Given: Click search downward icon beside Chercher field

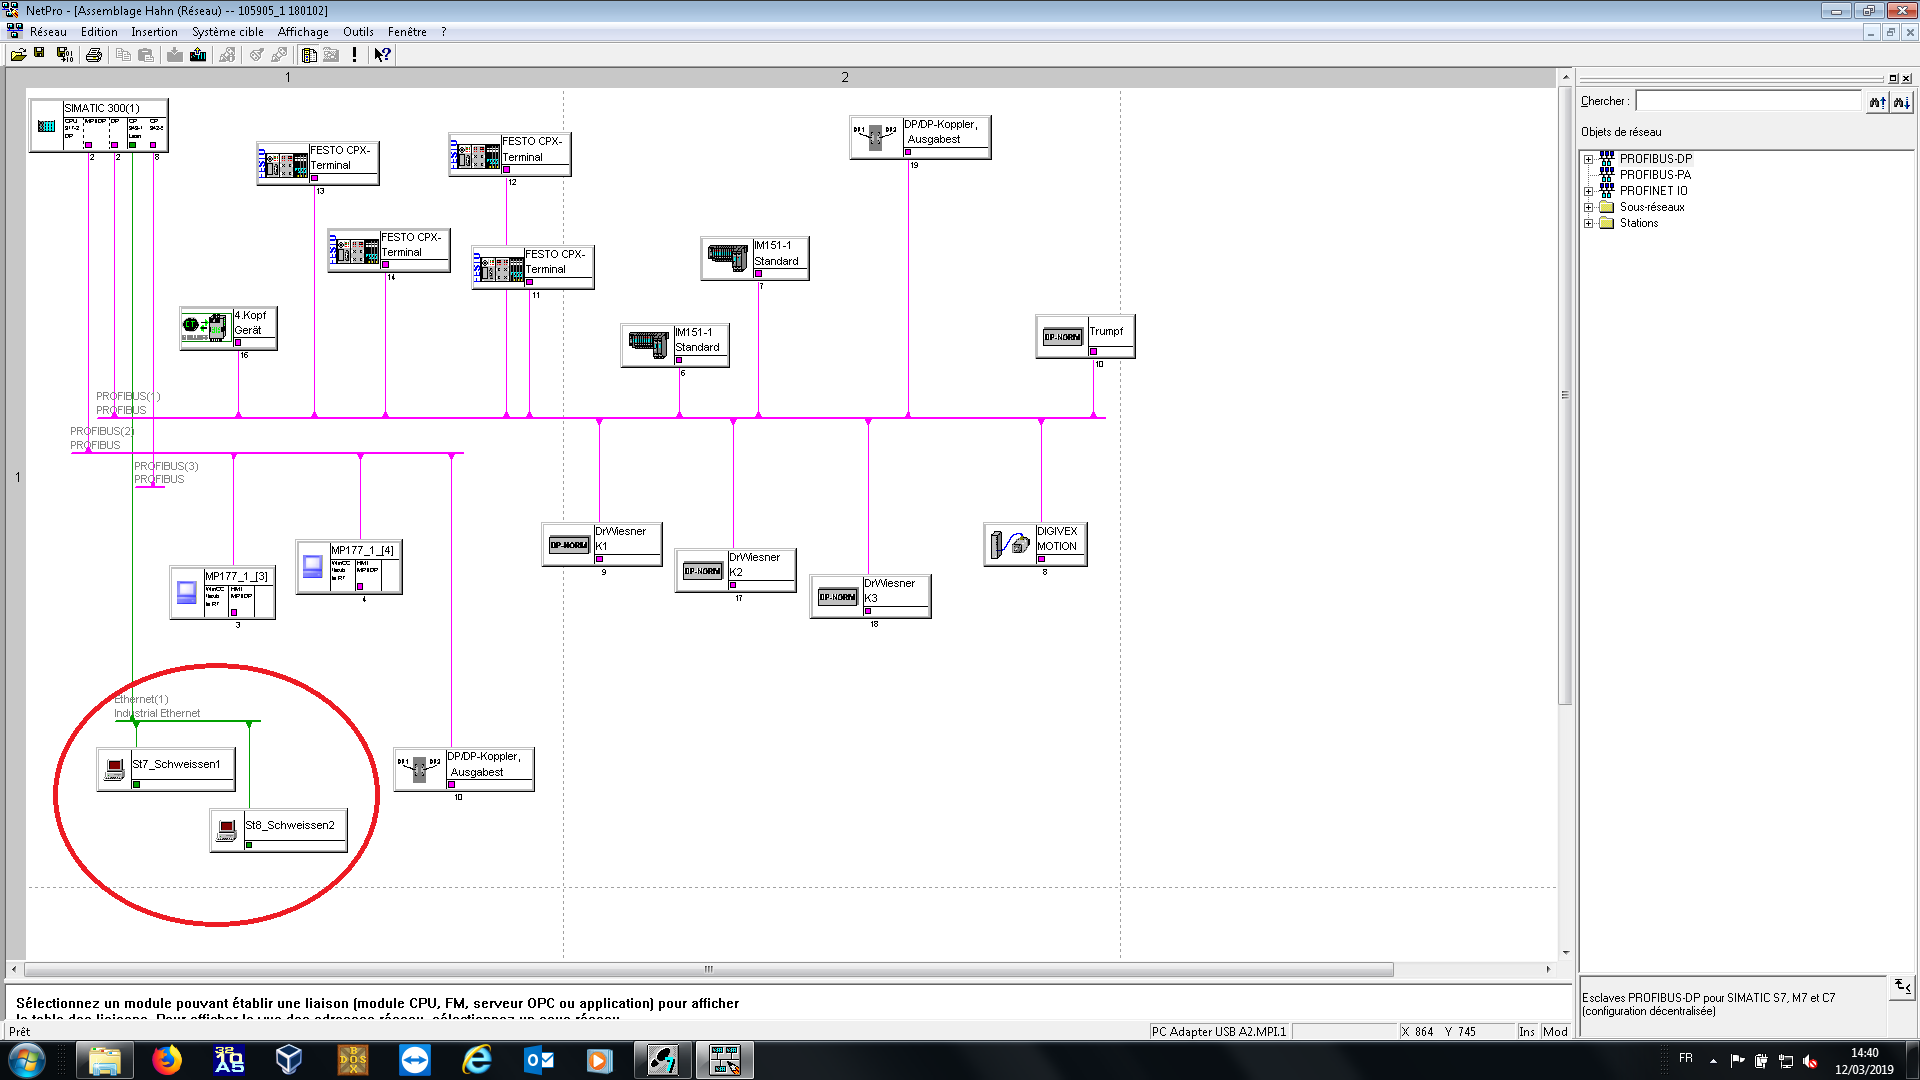Looking at the screenshot, I should click(1901, 102).
